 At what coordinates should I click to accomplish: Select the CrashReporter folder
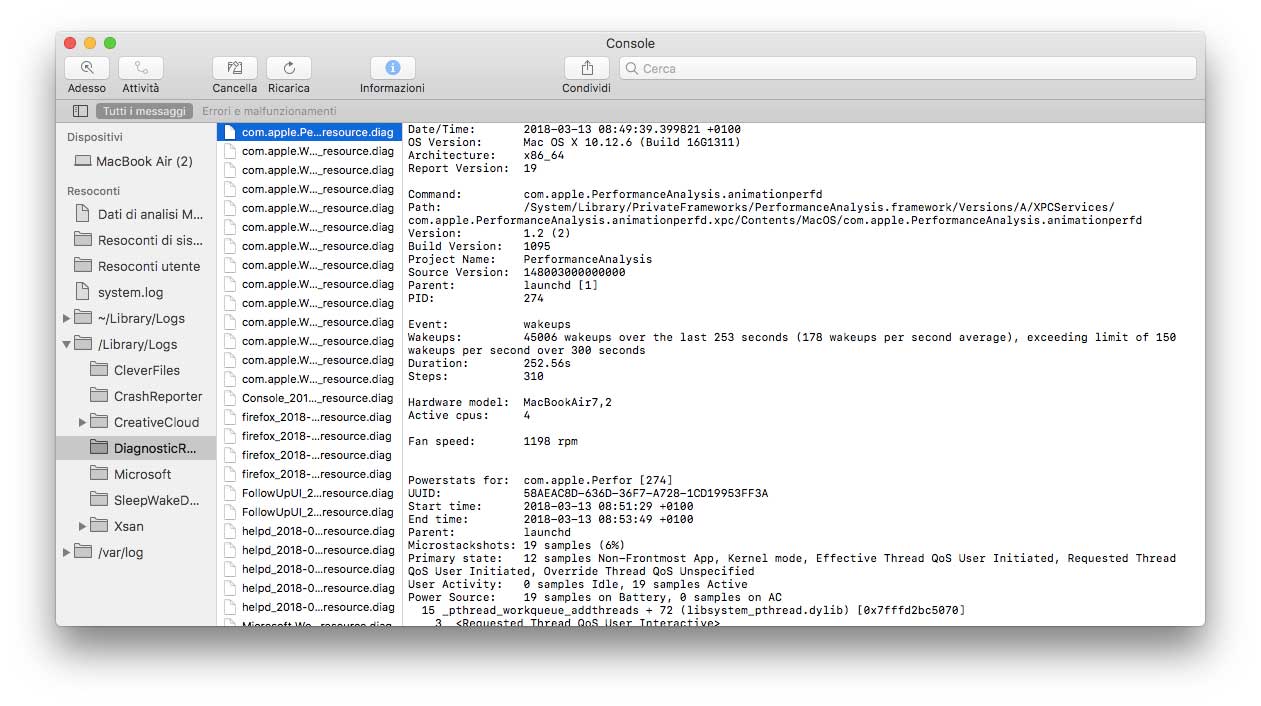(x=136, y=396)
